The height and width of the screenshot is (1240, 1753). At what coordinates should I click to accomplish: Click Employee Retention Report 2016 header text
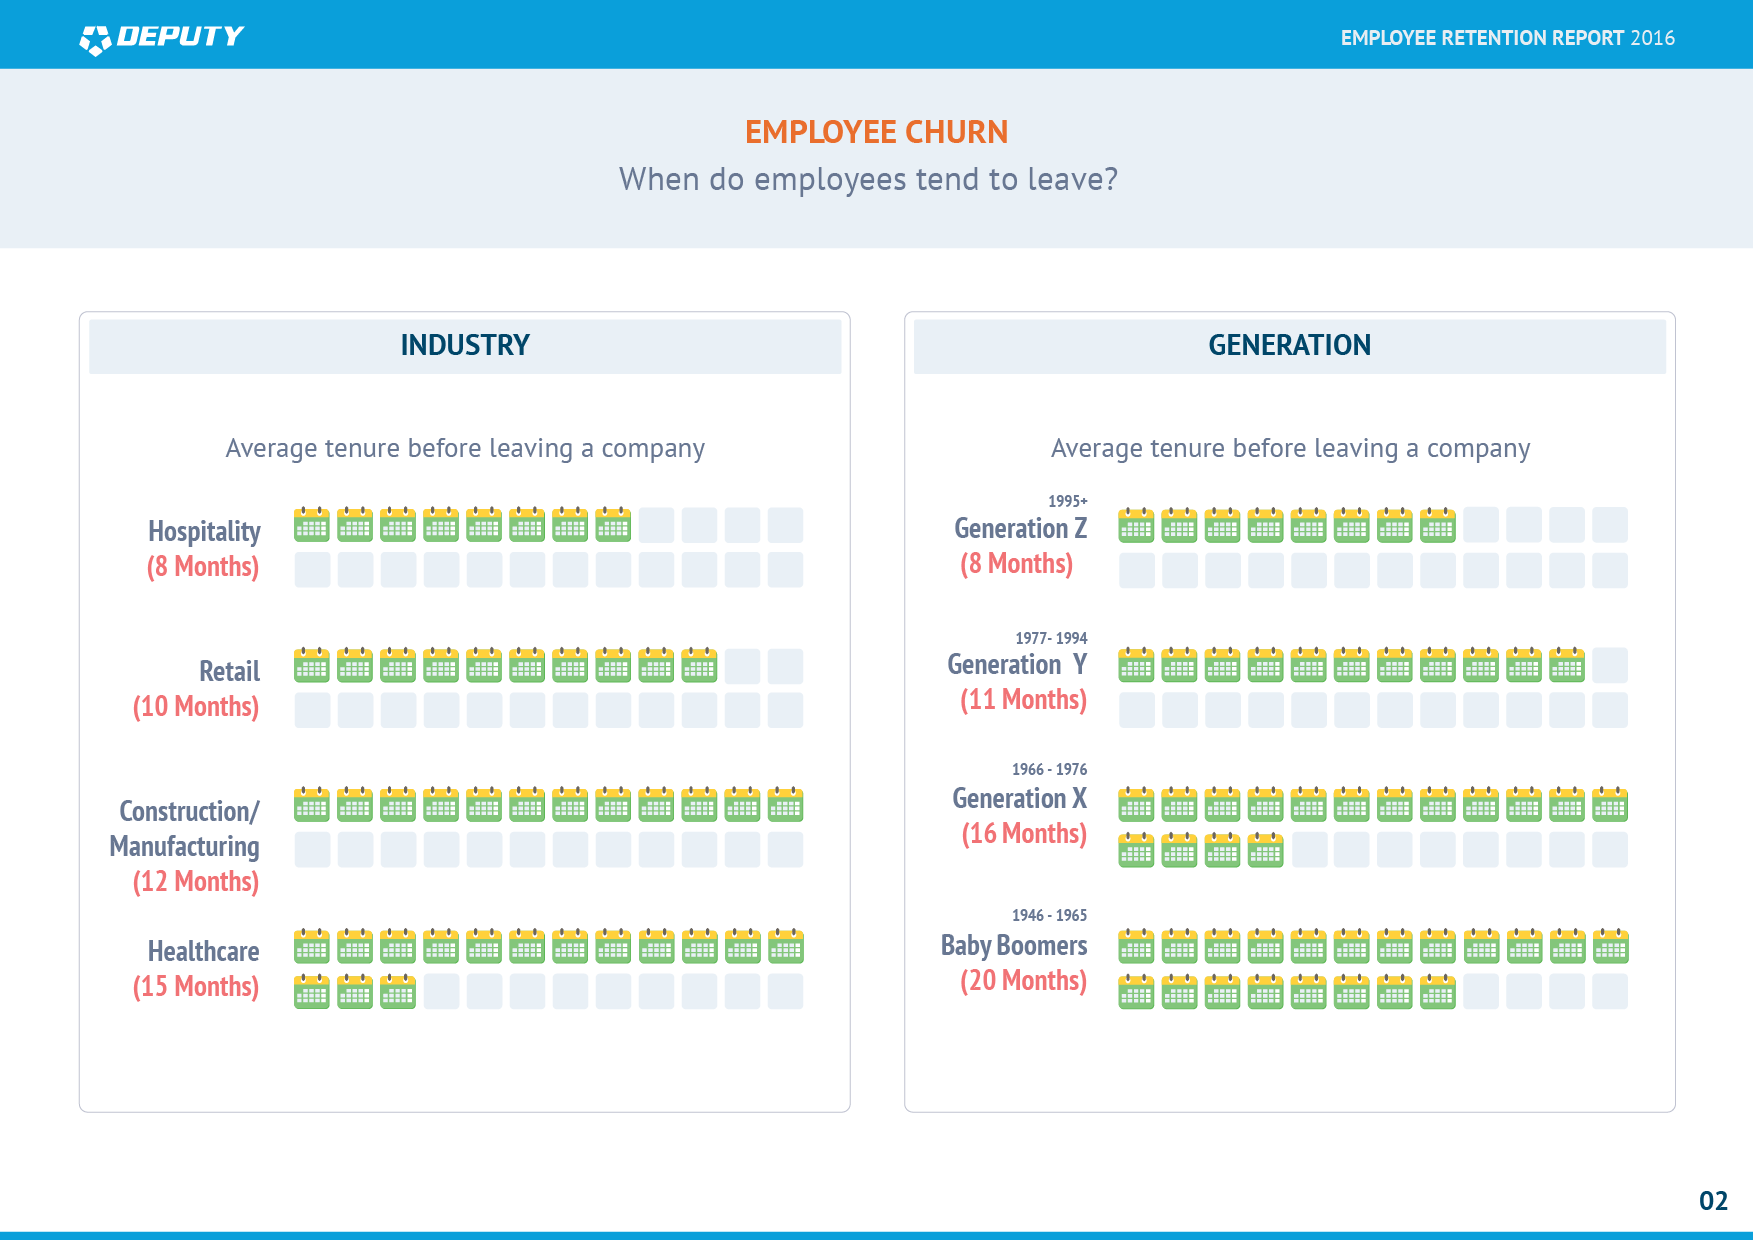pyautogui.click(x=1507, y=38)
